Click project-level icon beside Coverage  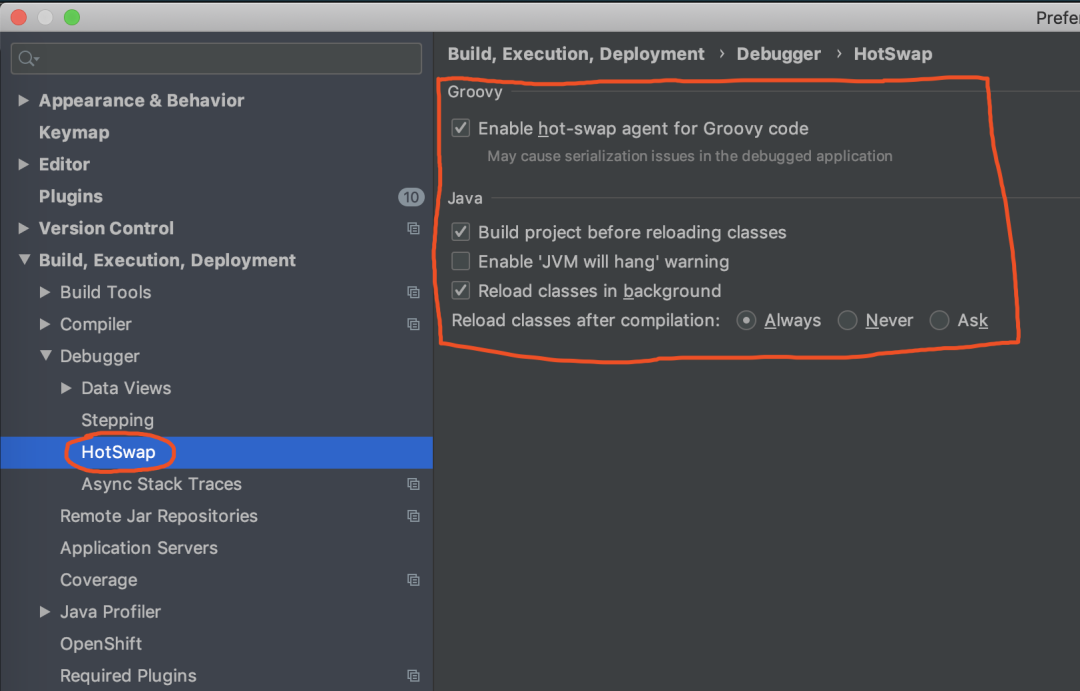pyautogui.click(x=413, y=580)
